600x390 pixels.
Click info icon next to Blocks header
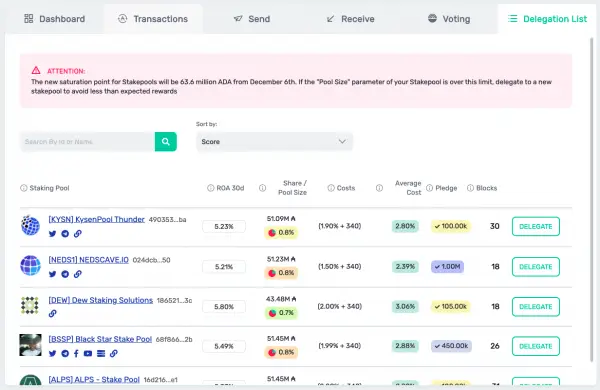tap(470, 188)
